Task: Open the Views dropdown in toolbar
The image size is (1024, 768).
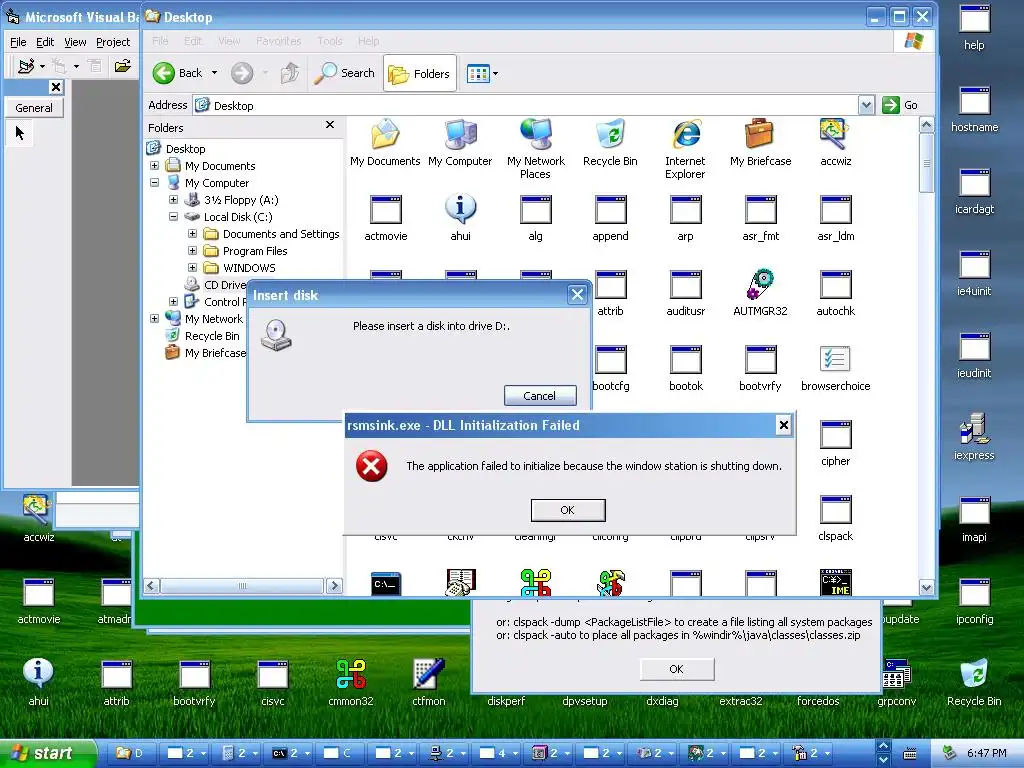Action: tap(482, 74)
